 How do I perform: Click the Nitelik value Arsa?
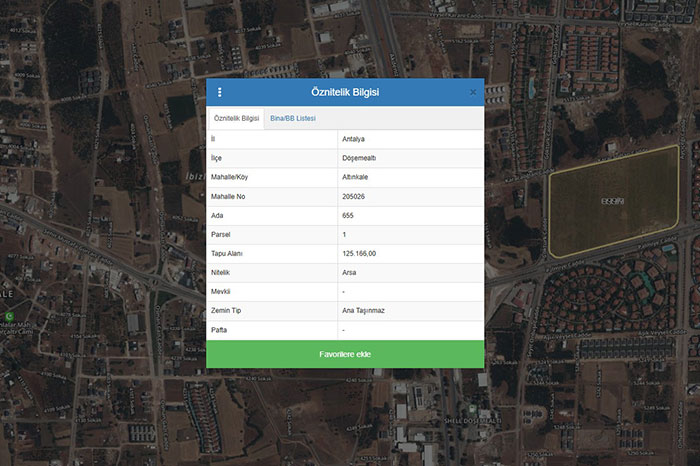[350, 272]
